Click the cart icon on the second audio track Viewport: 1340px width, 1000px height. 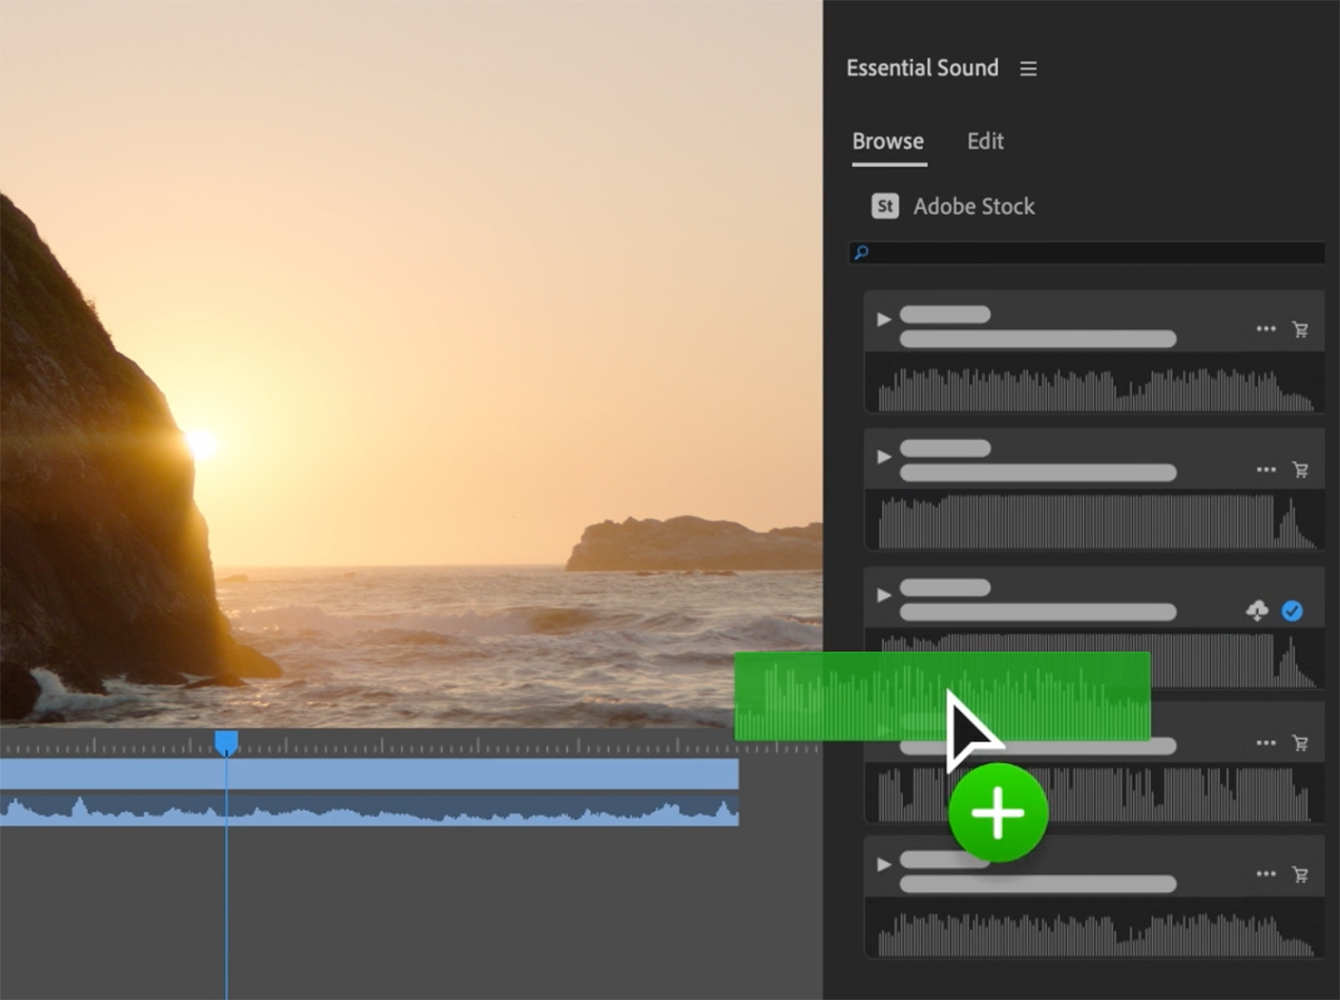click(x=1300, y=469)
